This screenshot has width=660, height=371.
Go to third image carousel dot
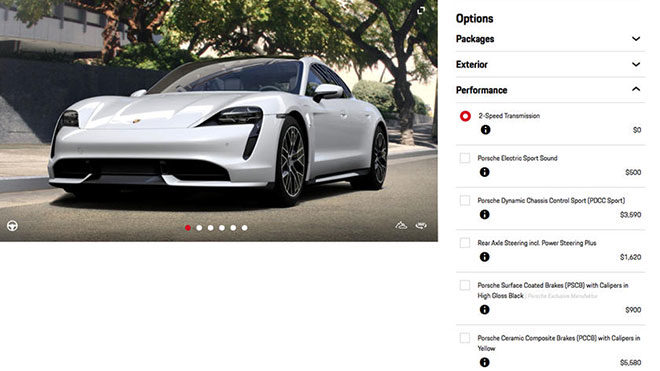pos(210,228)
